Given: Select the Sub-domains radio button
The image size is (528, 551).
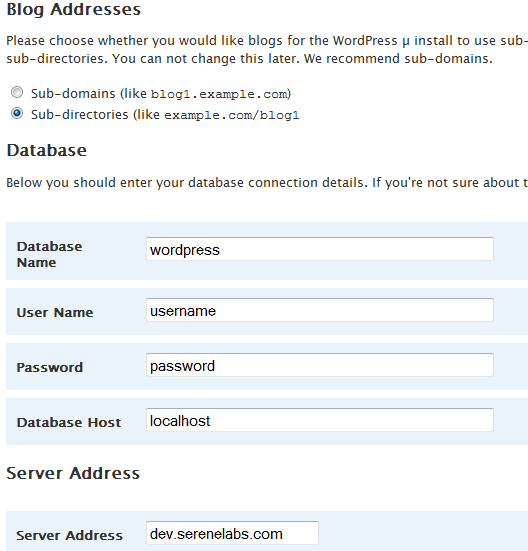Looking at the screenshot, I should pos(17,92).
